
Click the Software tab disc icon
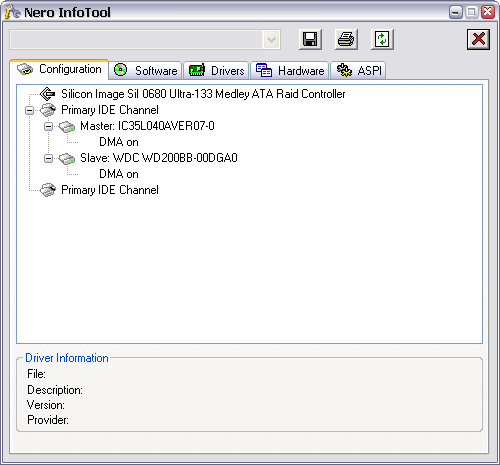[120, 70]
